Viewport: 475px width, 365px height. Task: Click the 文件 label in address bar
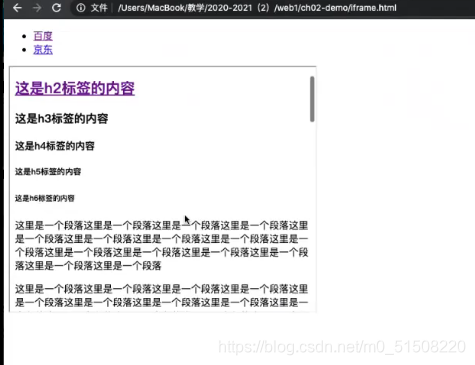click(x=99, y=8)
